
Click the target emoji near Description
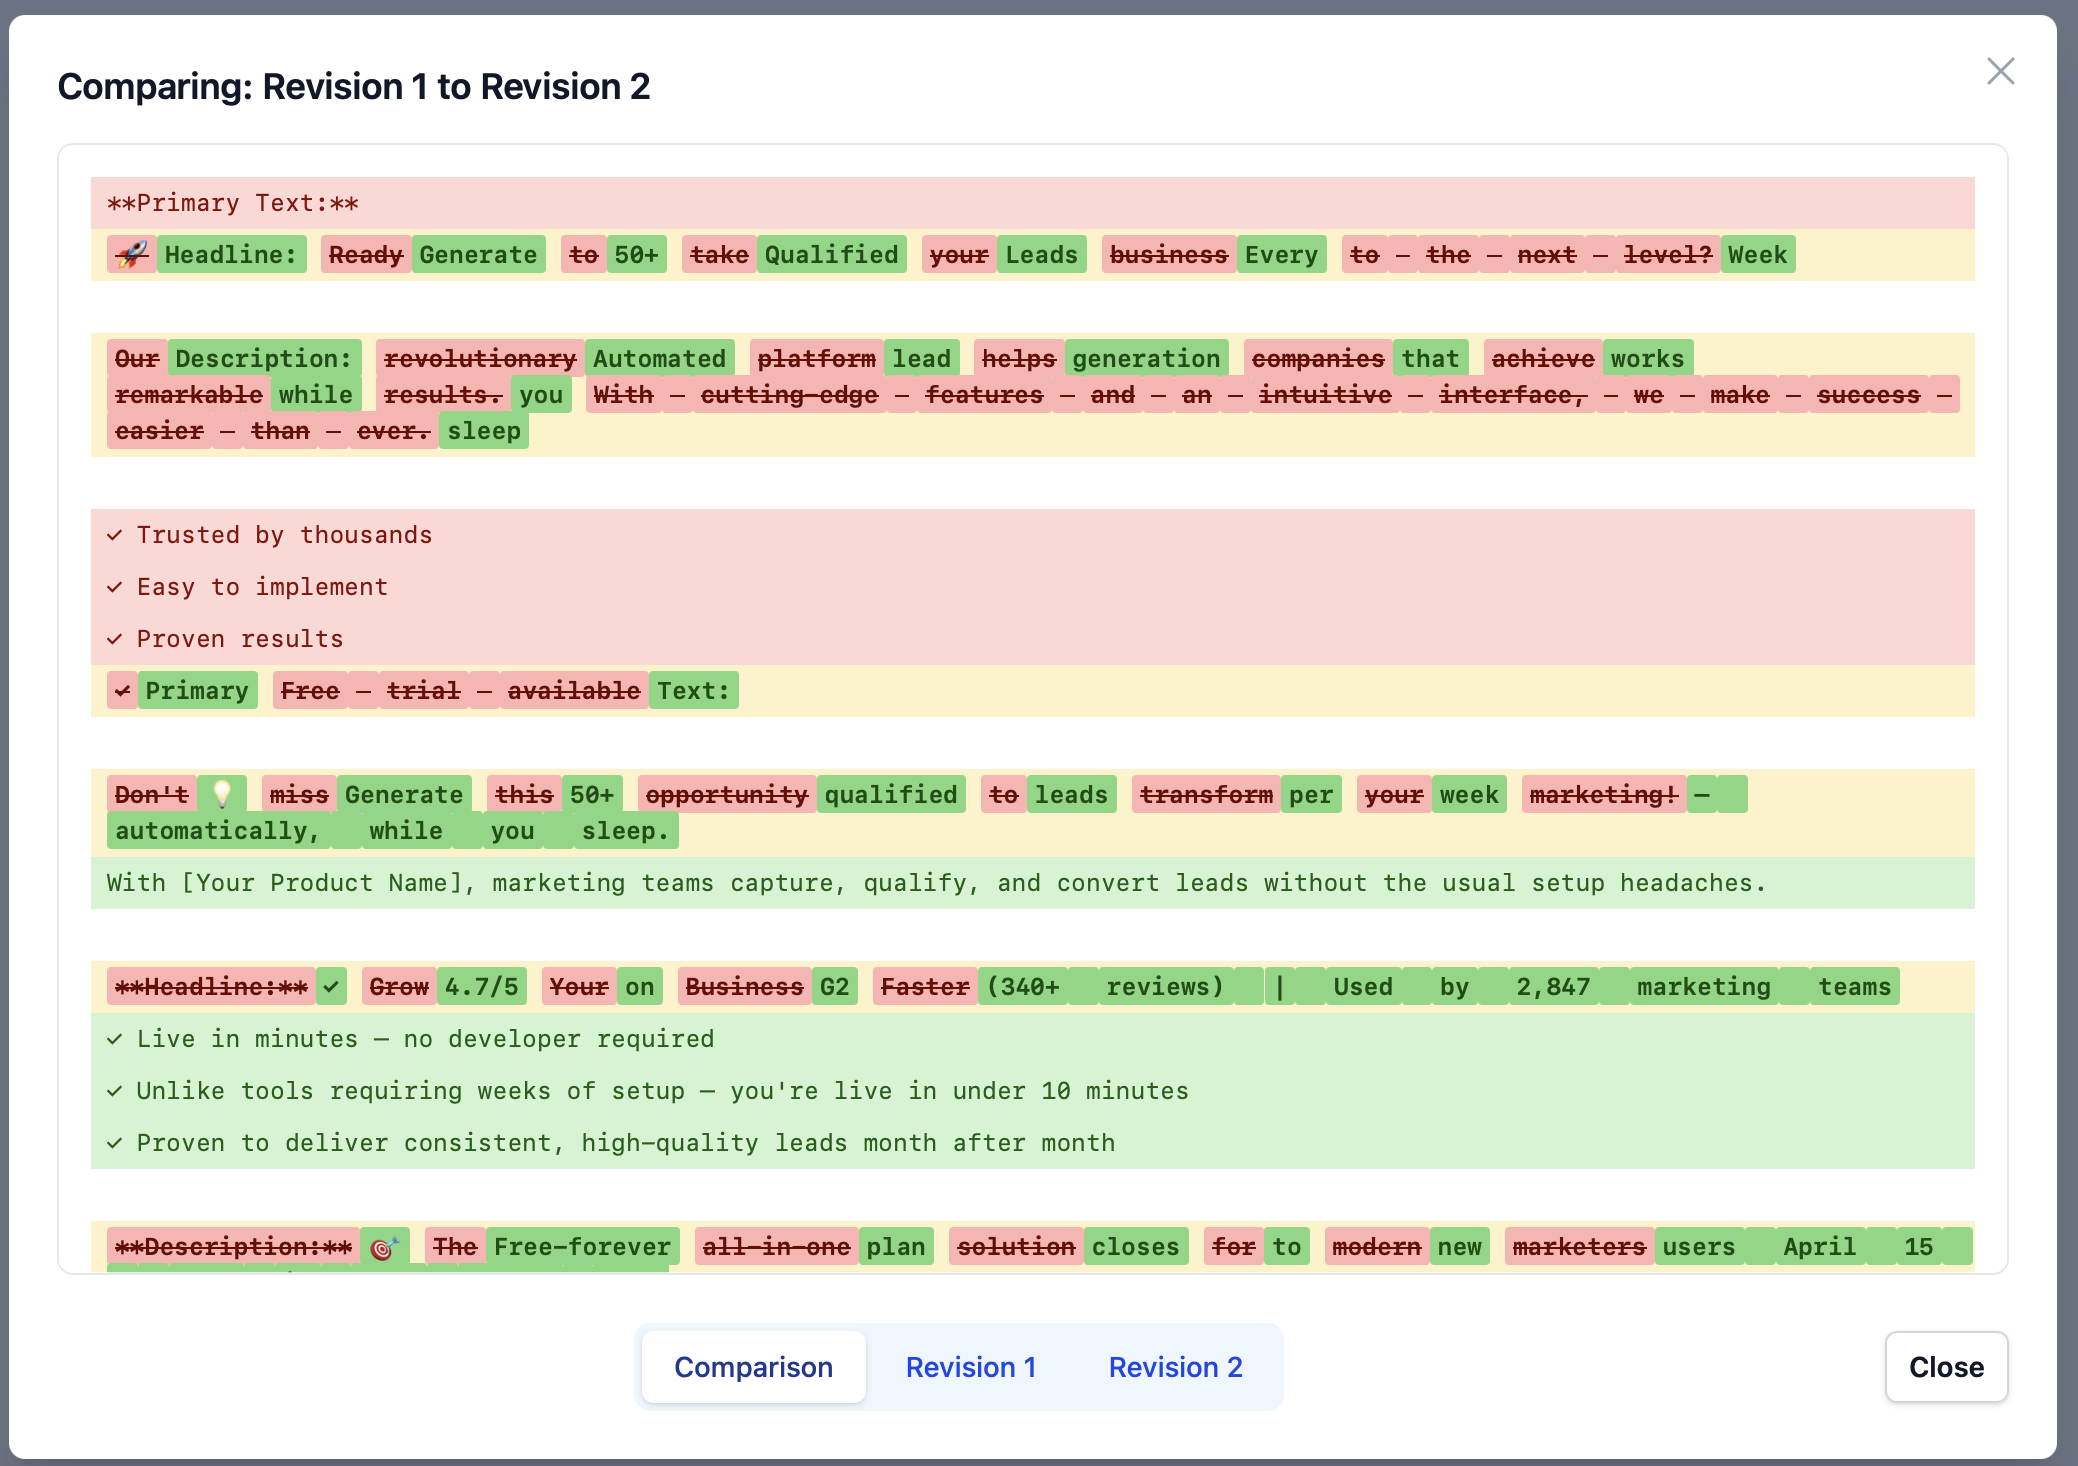click(384, 1248)
